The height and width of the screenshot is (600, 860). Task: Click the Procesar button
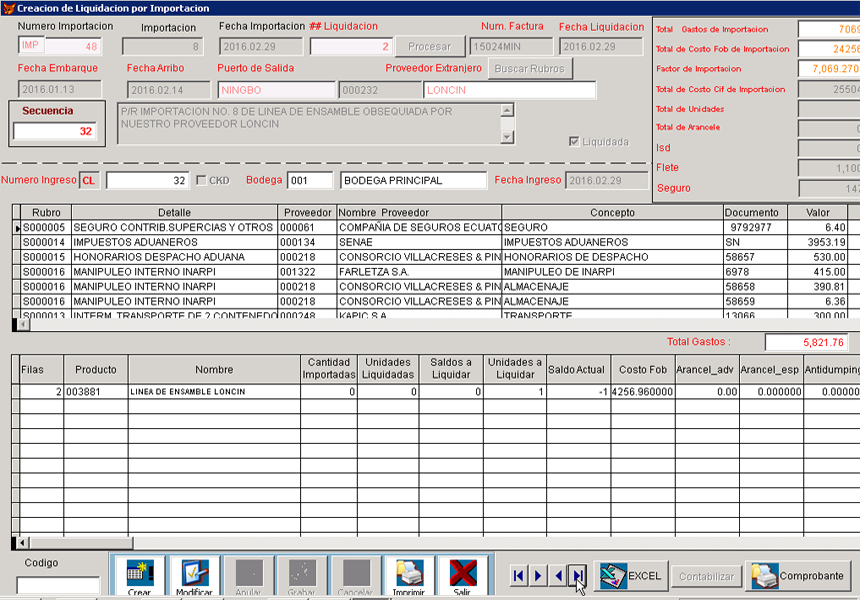point(429,46)
